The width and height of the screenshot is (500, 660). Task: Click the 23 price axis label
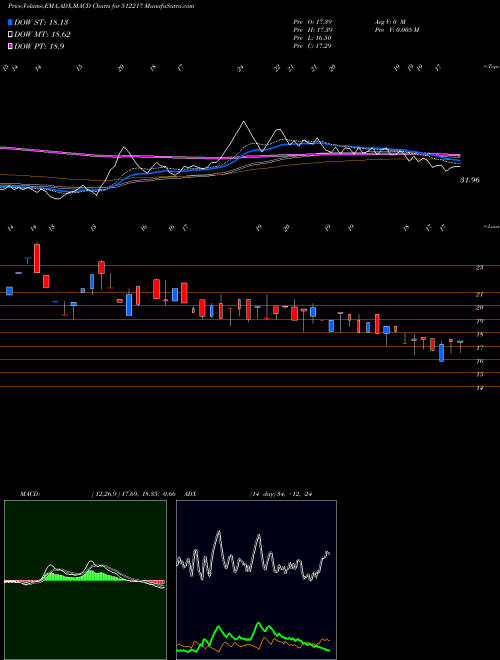(x=479, y=268)
